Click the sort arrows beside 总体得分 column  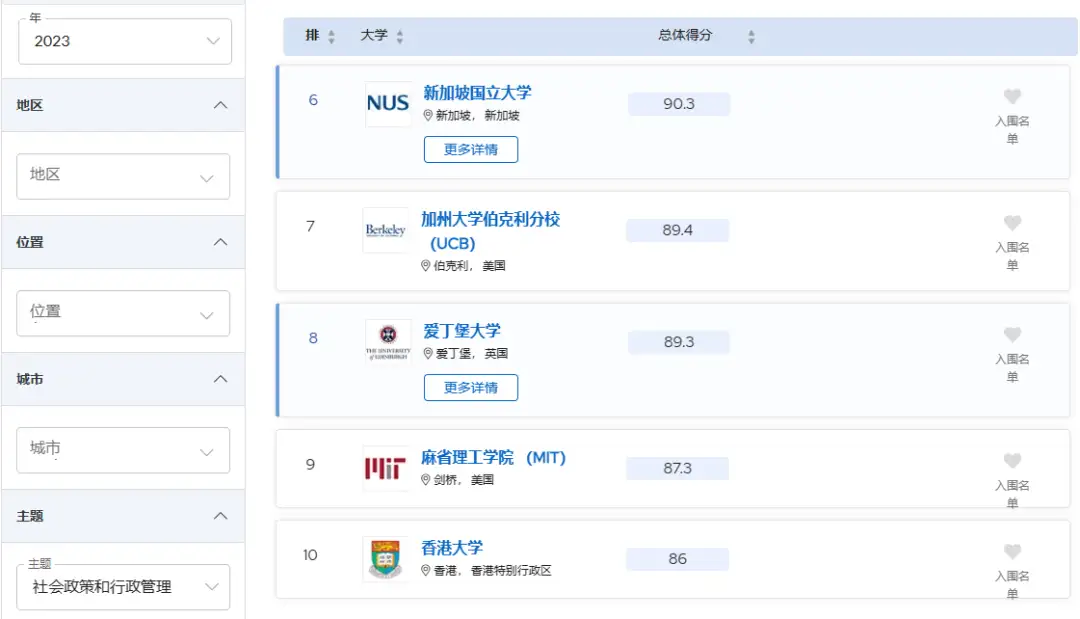[x=751, y=37]
